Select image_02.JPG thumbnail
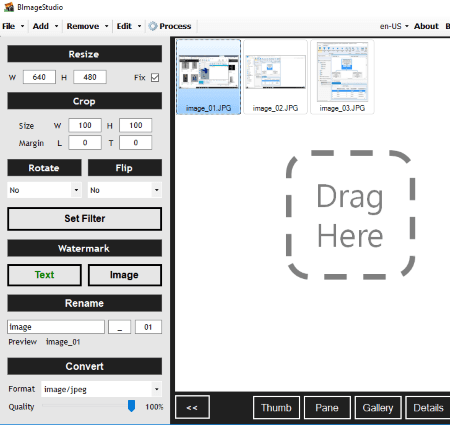This screenshot has height=425, width=450. point(275,77)
